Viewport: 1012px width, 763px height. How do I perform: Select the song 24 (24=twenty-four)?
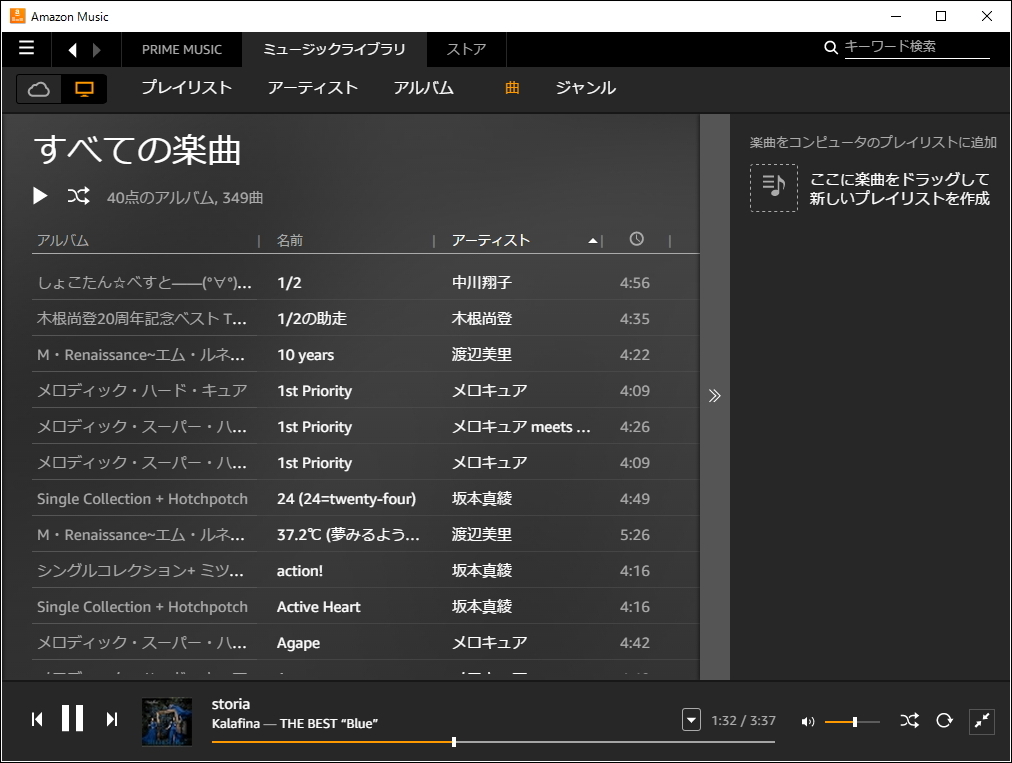365,498
